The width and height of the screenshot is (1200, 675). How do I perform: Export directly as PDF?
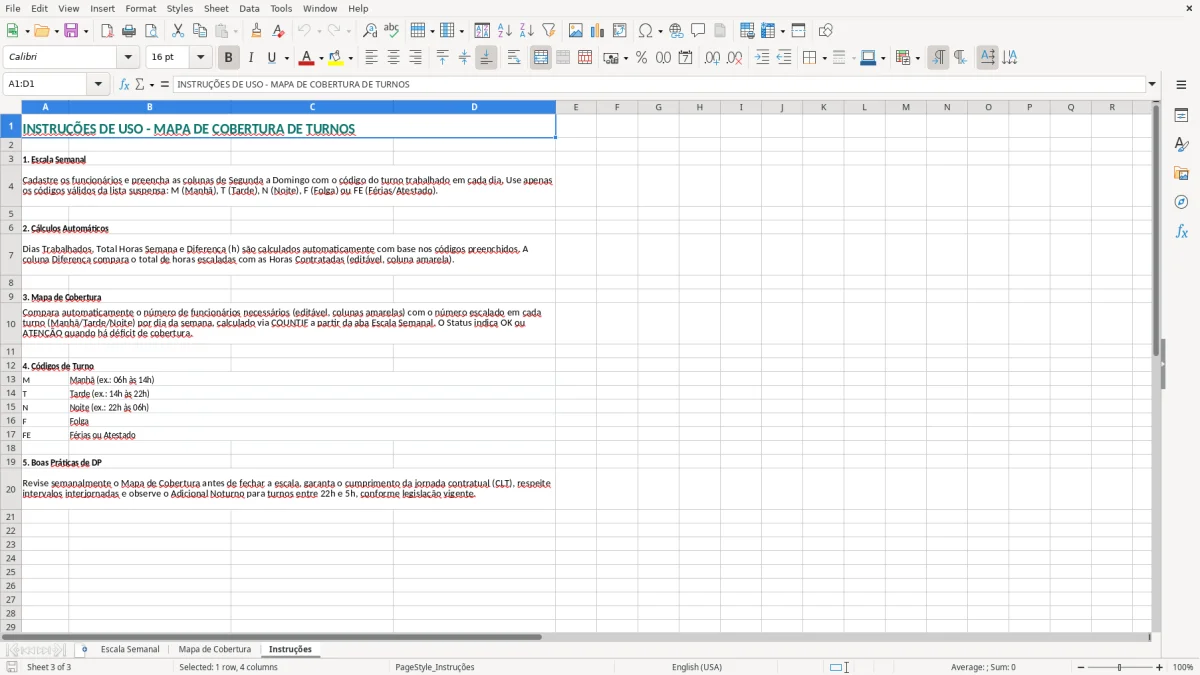pyautogui.click(x=107, y=31)
